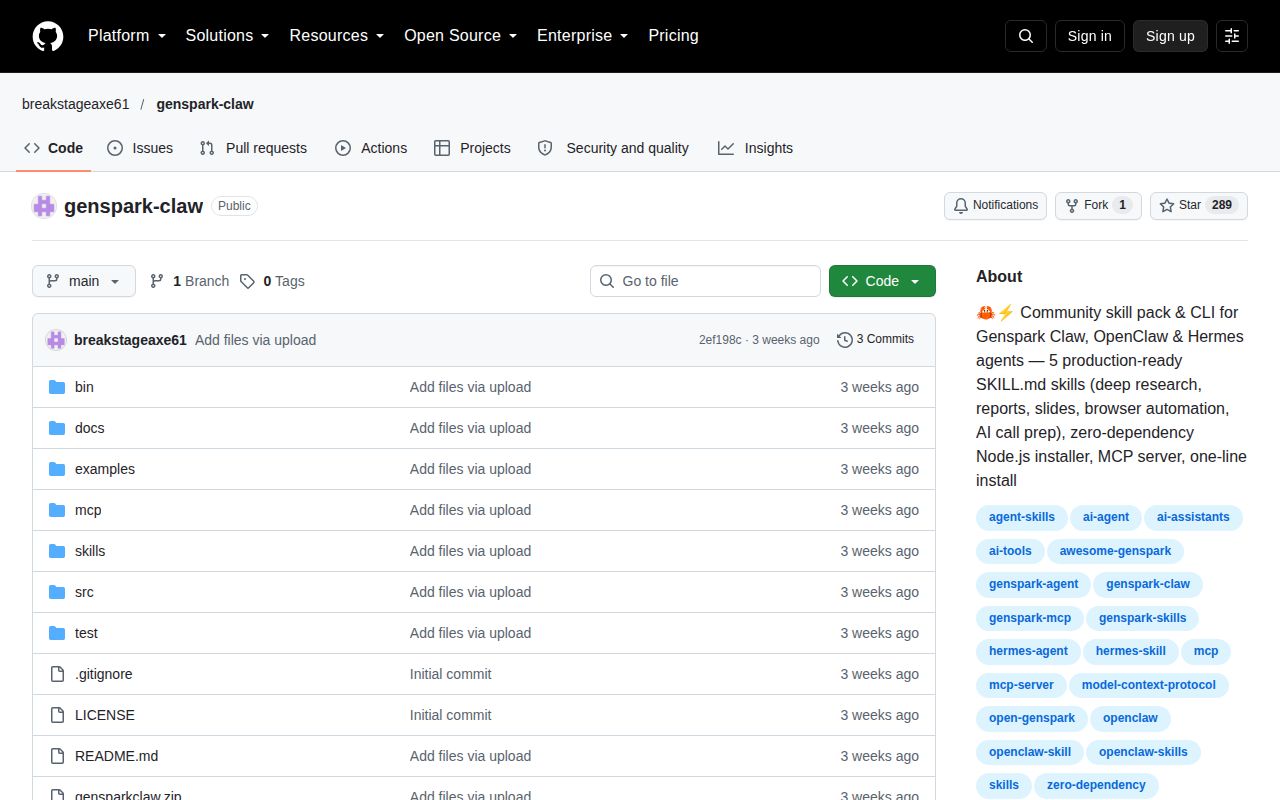Open the examples folder name
Viewport: 1280px width, 800px height.
(x=105, y=469)
